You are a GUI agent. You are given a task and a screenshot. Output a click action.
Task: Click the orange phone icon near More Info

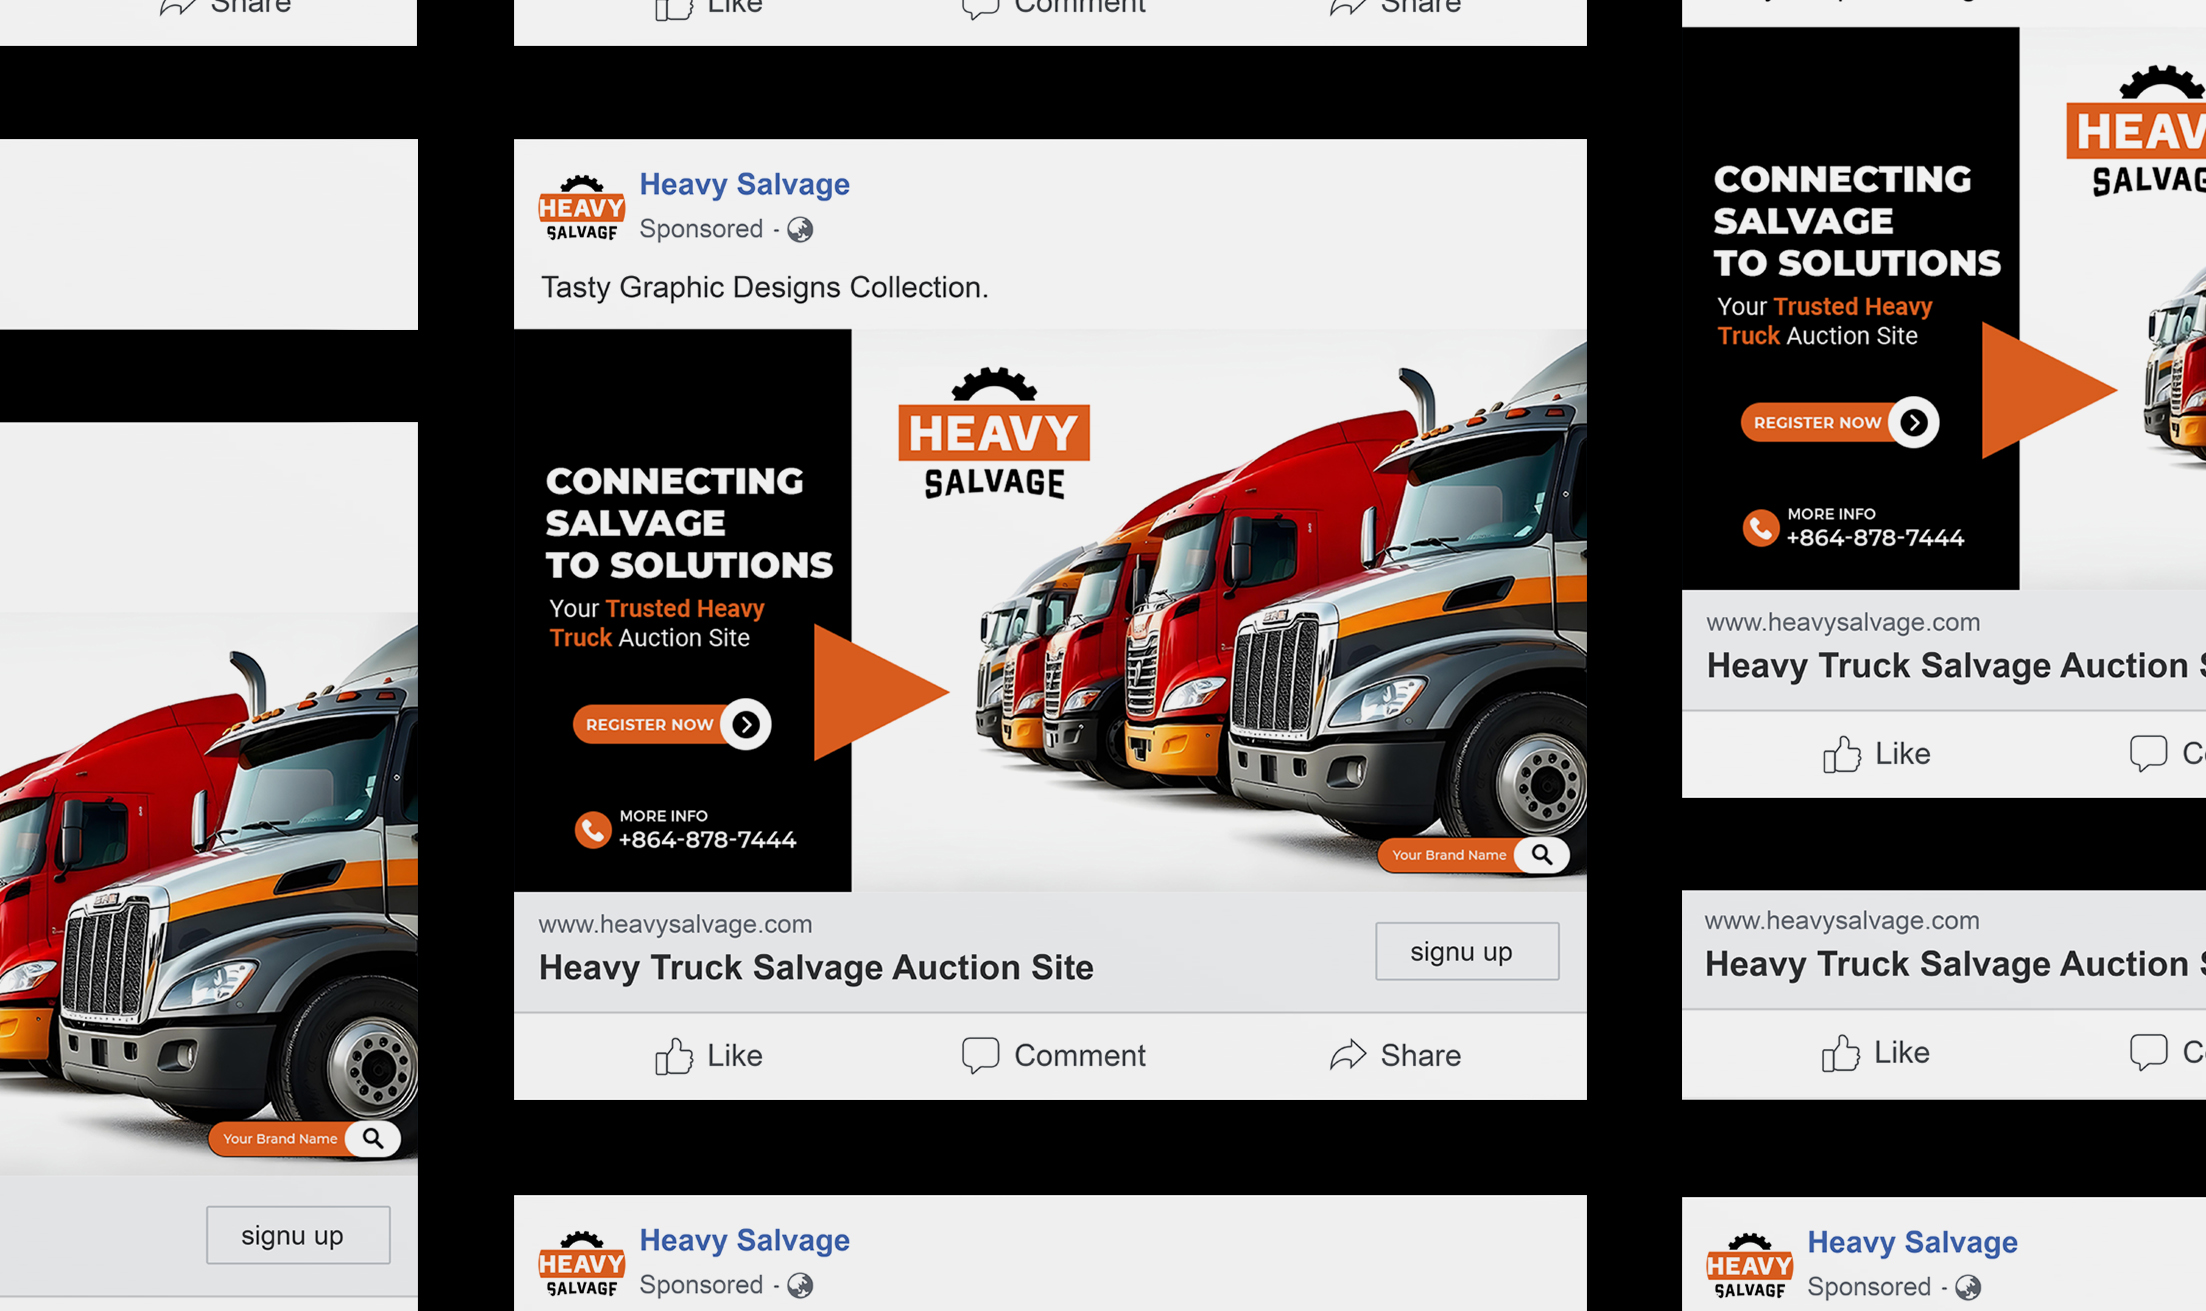tap(592, 830)
